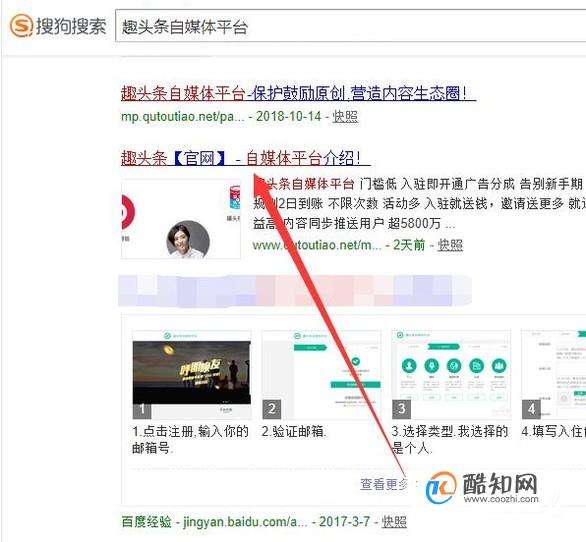Click 查看更多 link
Screen dimensions: 586x542
[384, 484]
